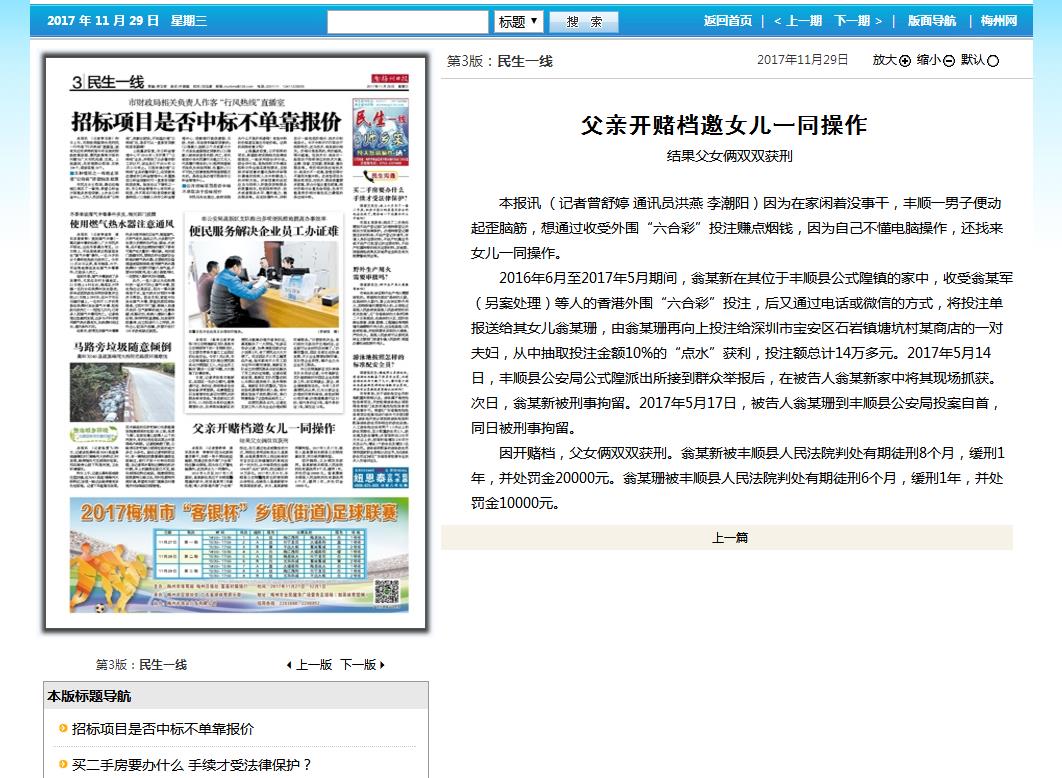The height and width of the screenshot is (778, 1062).
Task: Open article 买二手房要办什么 手续才受法律保护
Action: click(x=192, y=765)
